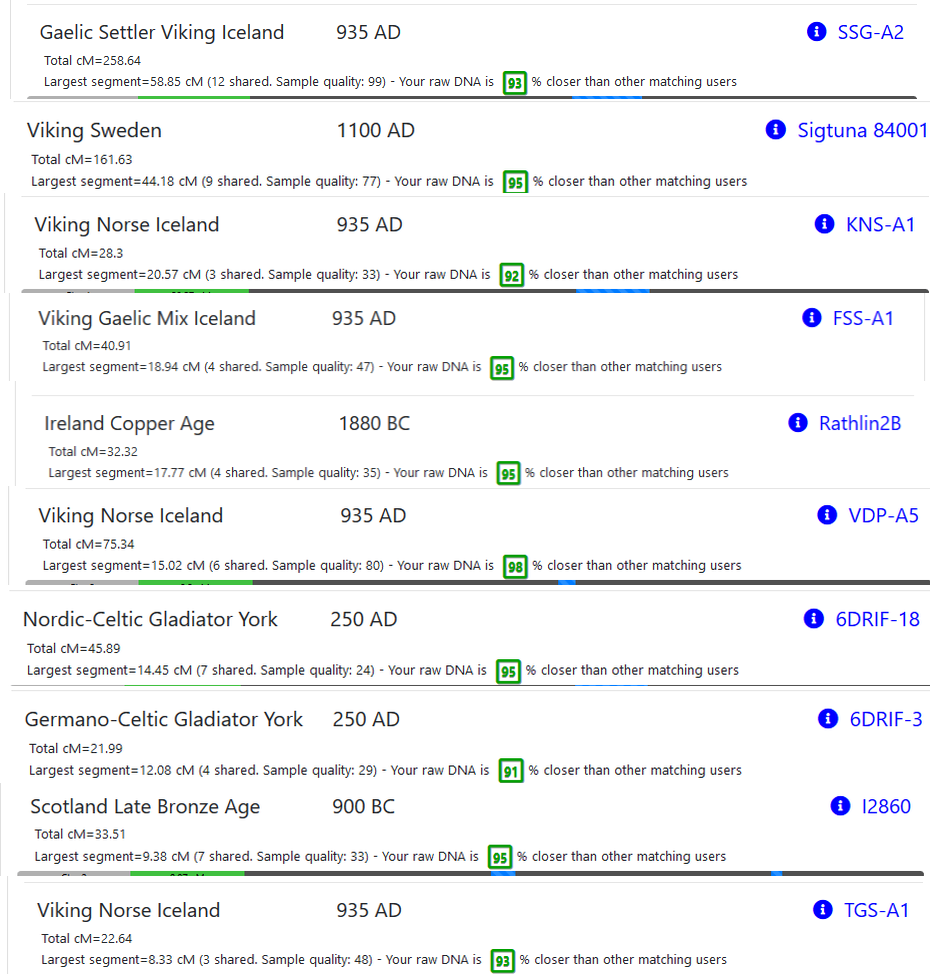Open info icon next to 6DRIF-18
Image resolution: width=930 pixels, height=974 pixels.
pos(814,618)
